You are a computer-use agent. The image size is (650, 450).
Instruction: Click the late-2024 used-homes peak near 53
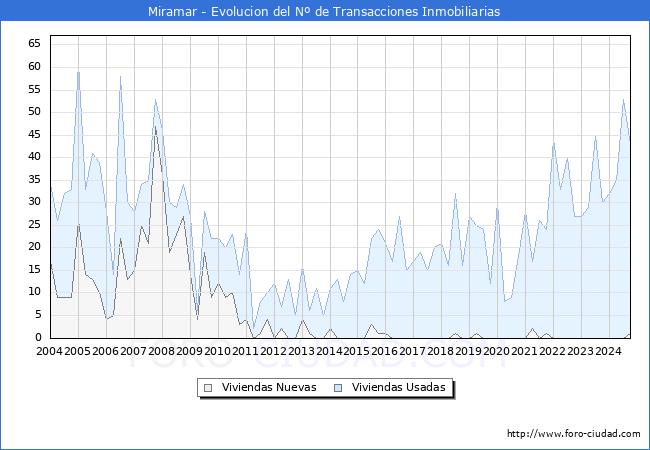(x=623, y=99)
